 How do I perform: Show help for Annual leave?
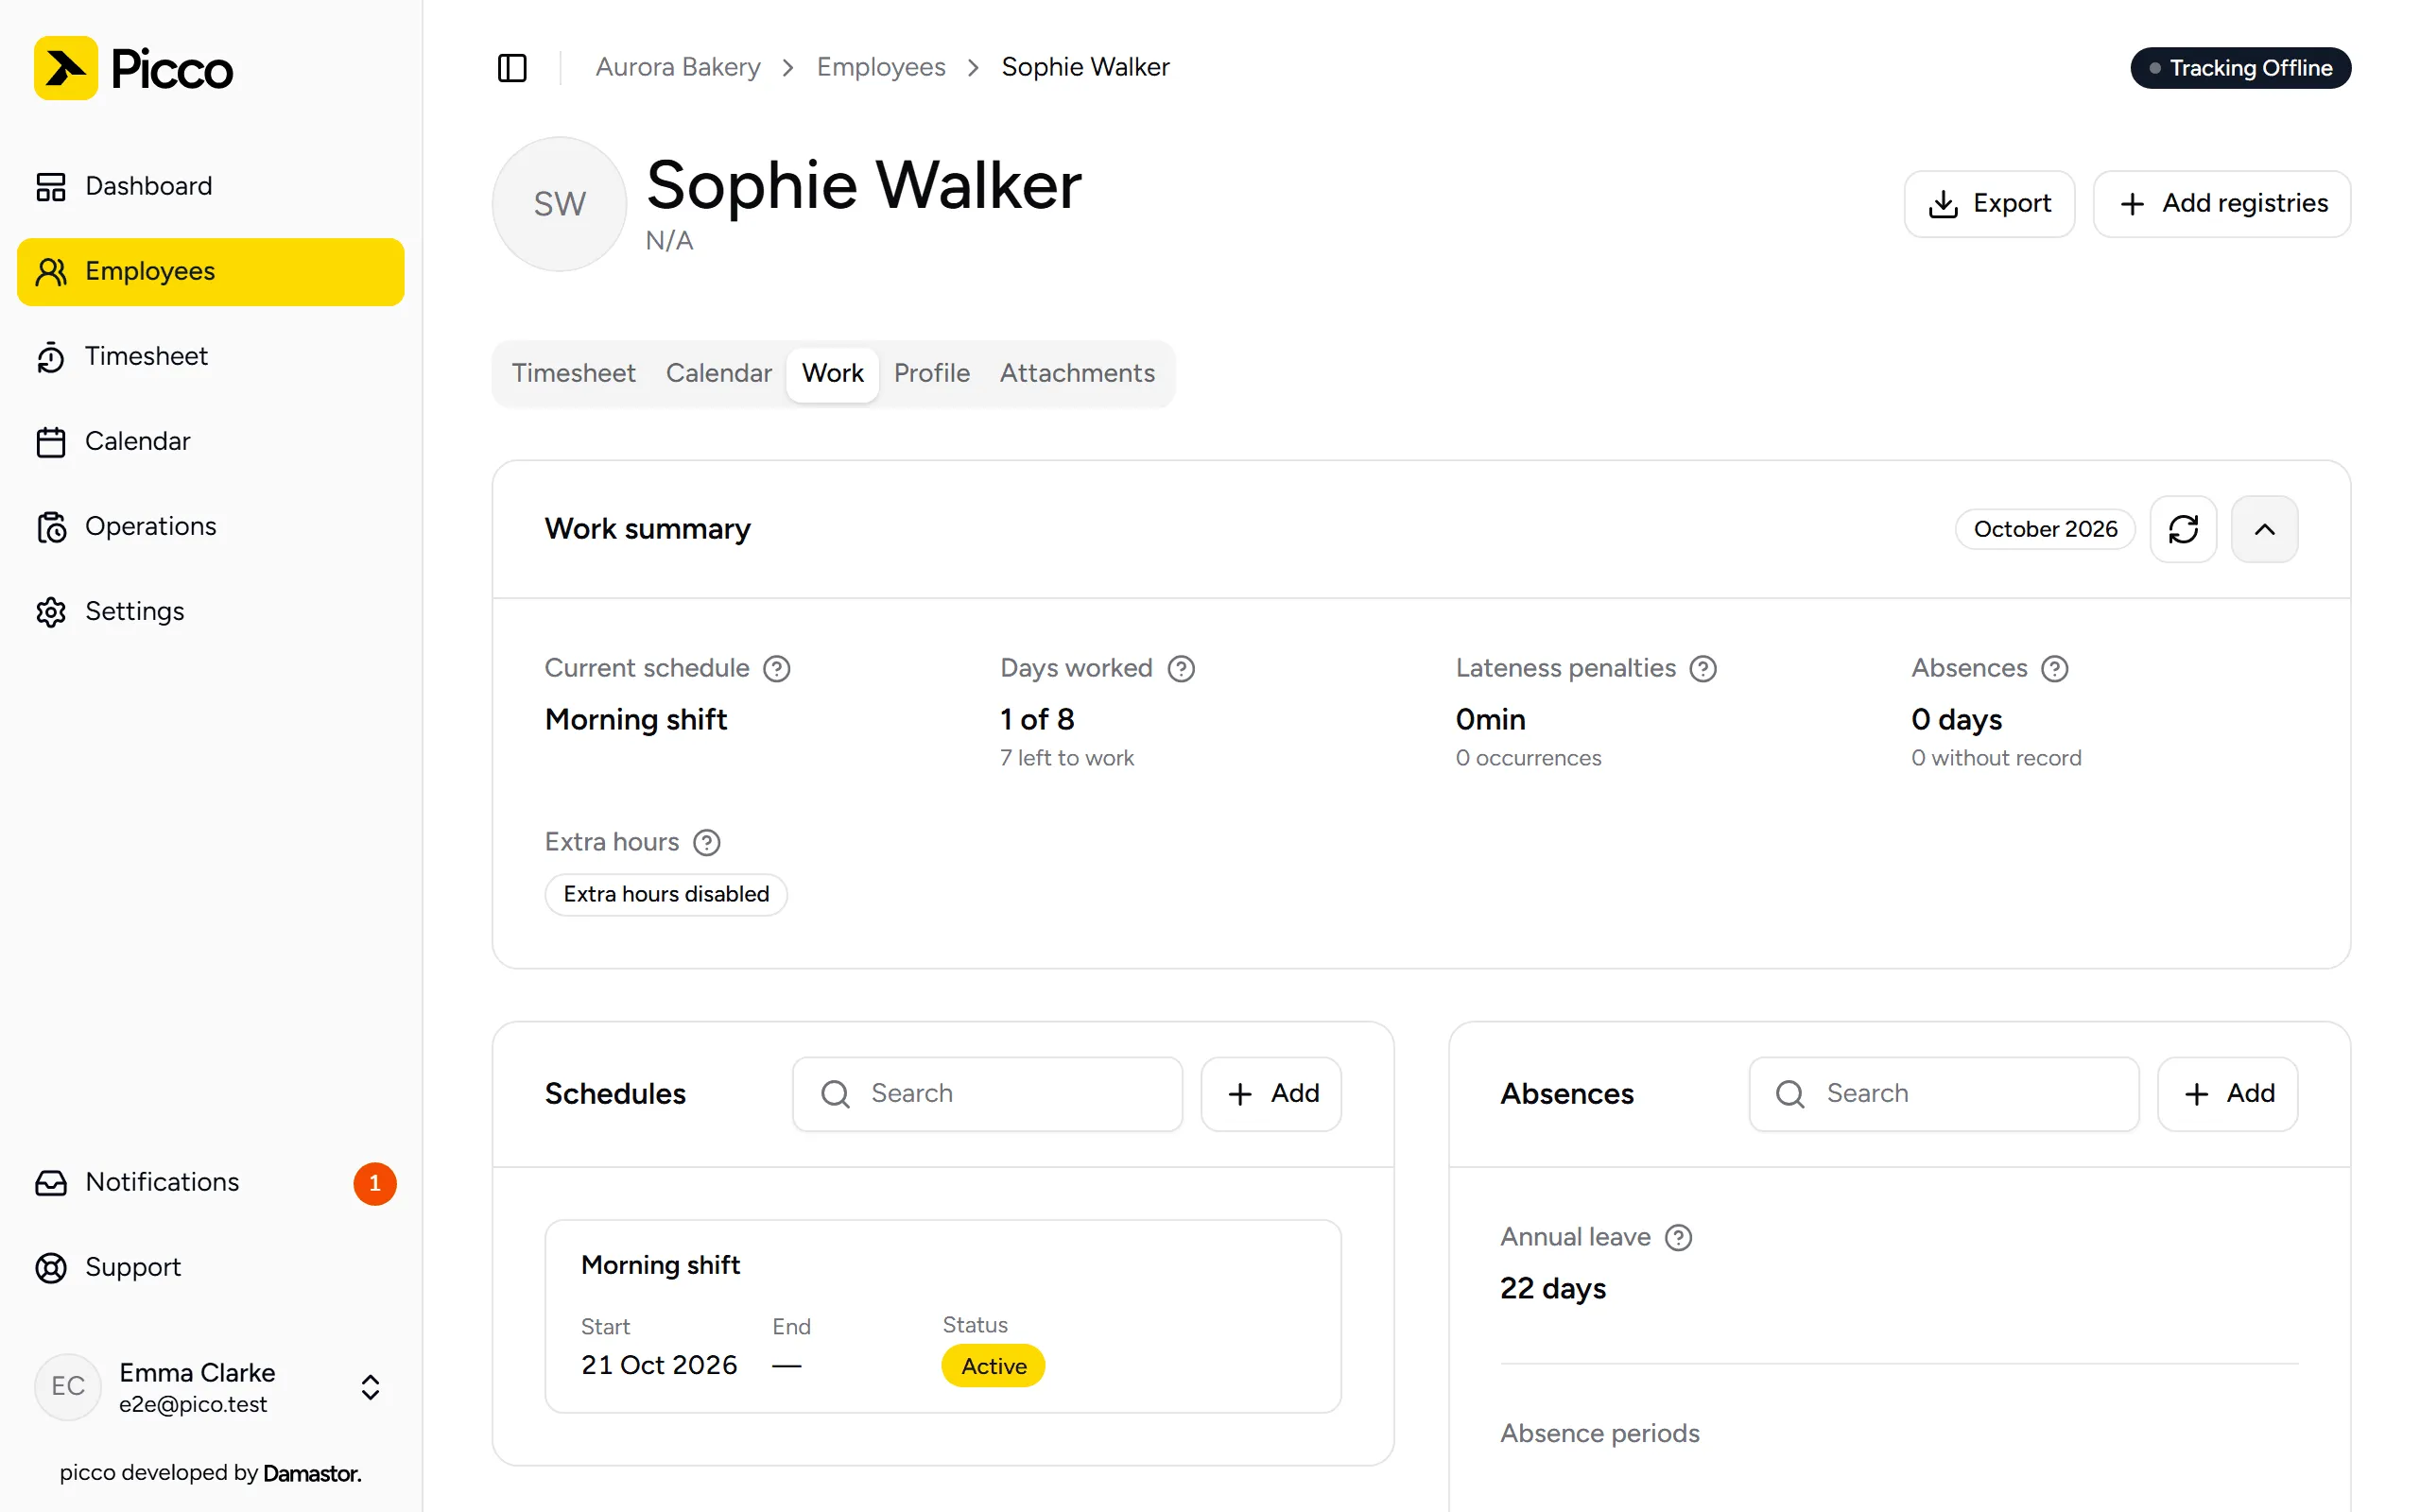pyautogui.click(x=1678, y=1238)
